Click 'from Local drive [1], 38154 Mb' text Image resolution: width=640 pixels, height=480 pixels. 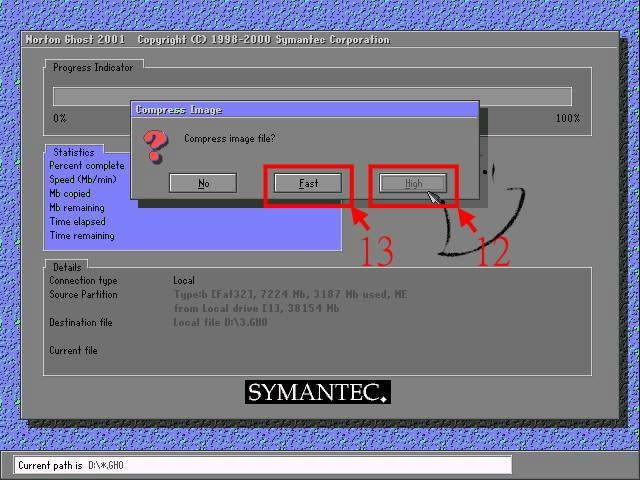coord(256,308)
